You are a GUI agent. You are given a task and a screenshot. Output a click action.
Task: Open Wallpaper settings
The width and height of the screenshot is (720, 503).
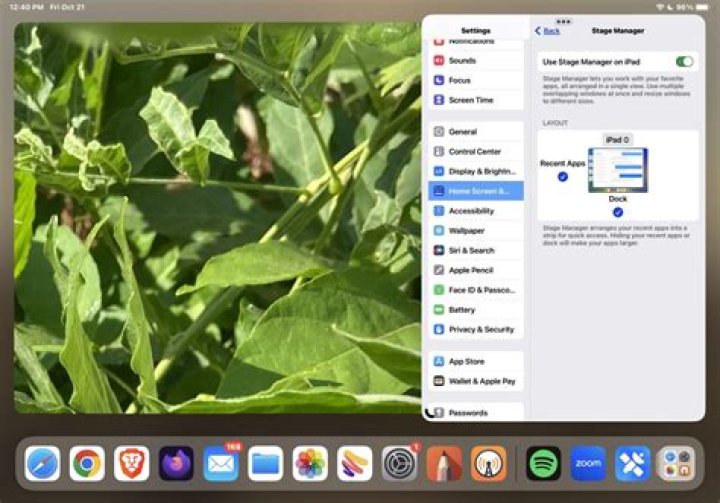476,231
